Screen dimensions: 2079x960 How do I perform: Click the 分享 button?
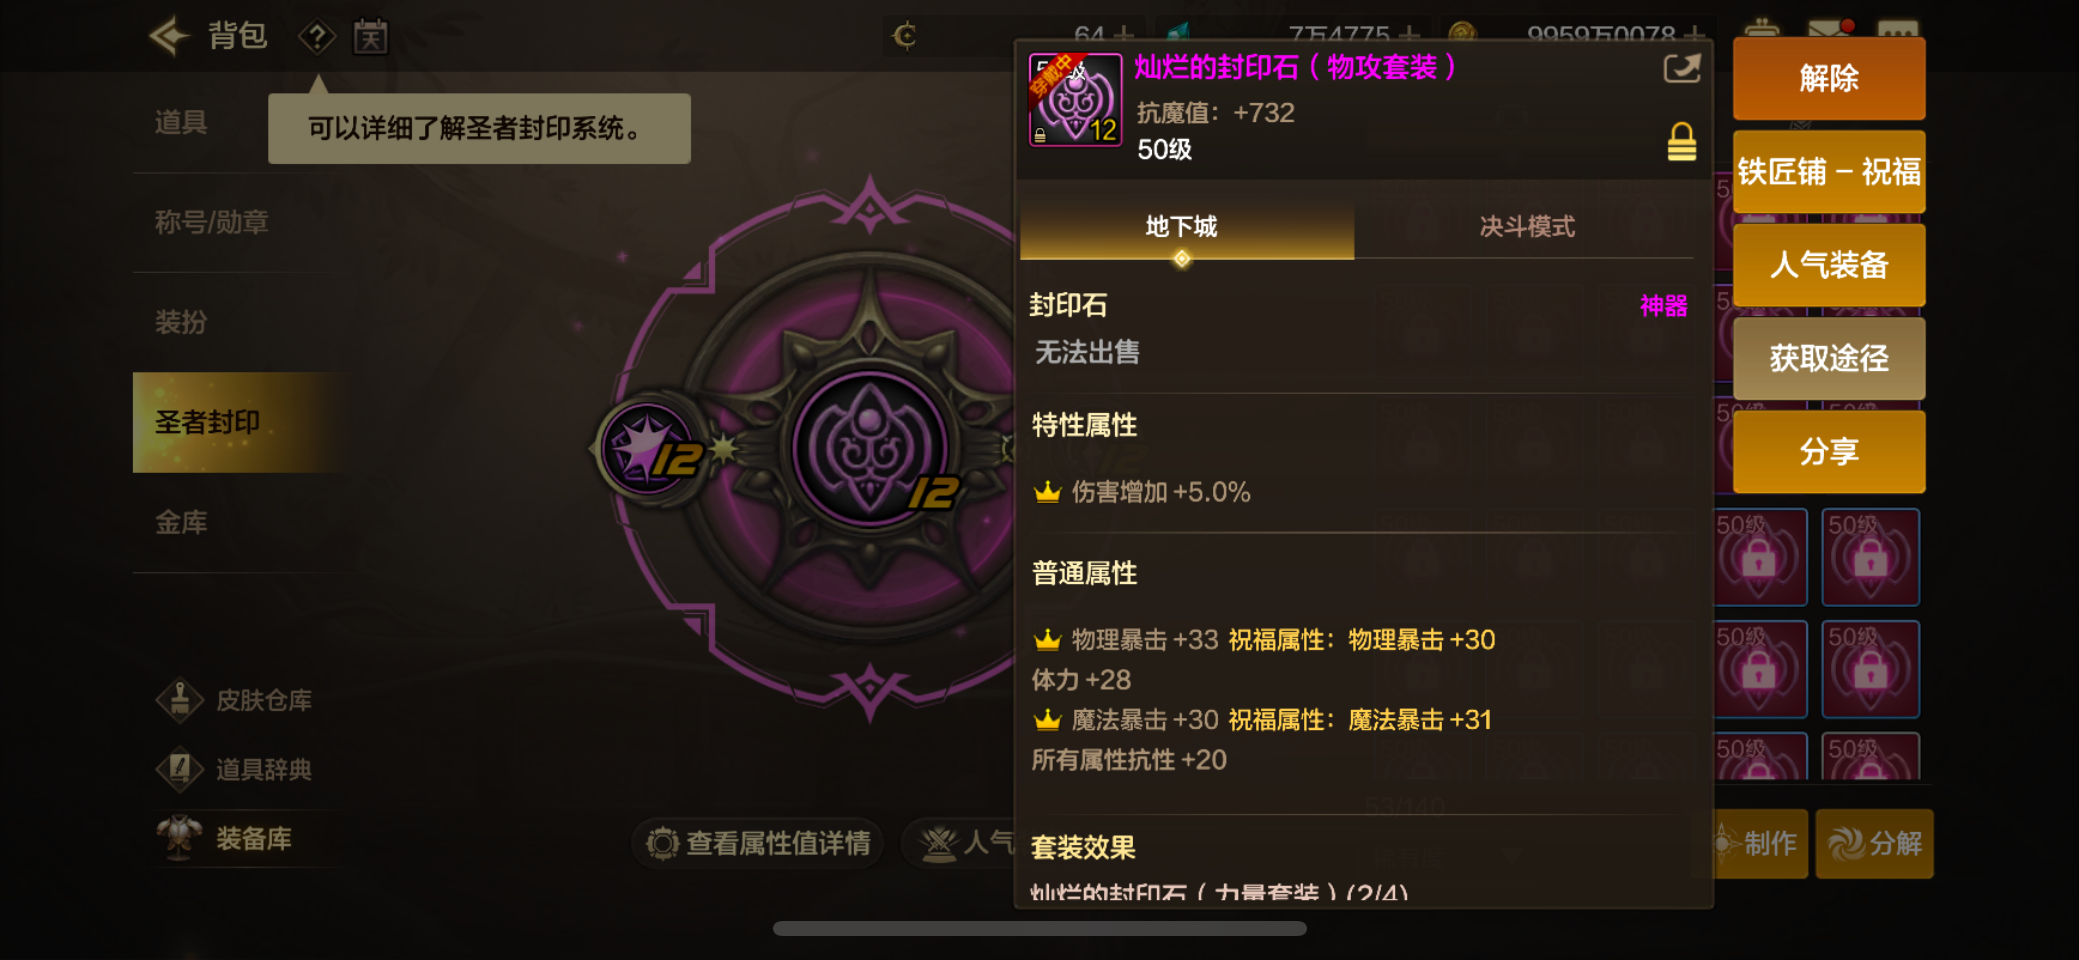tap(1828, 452)
